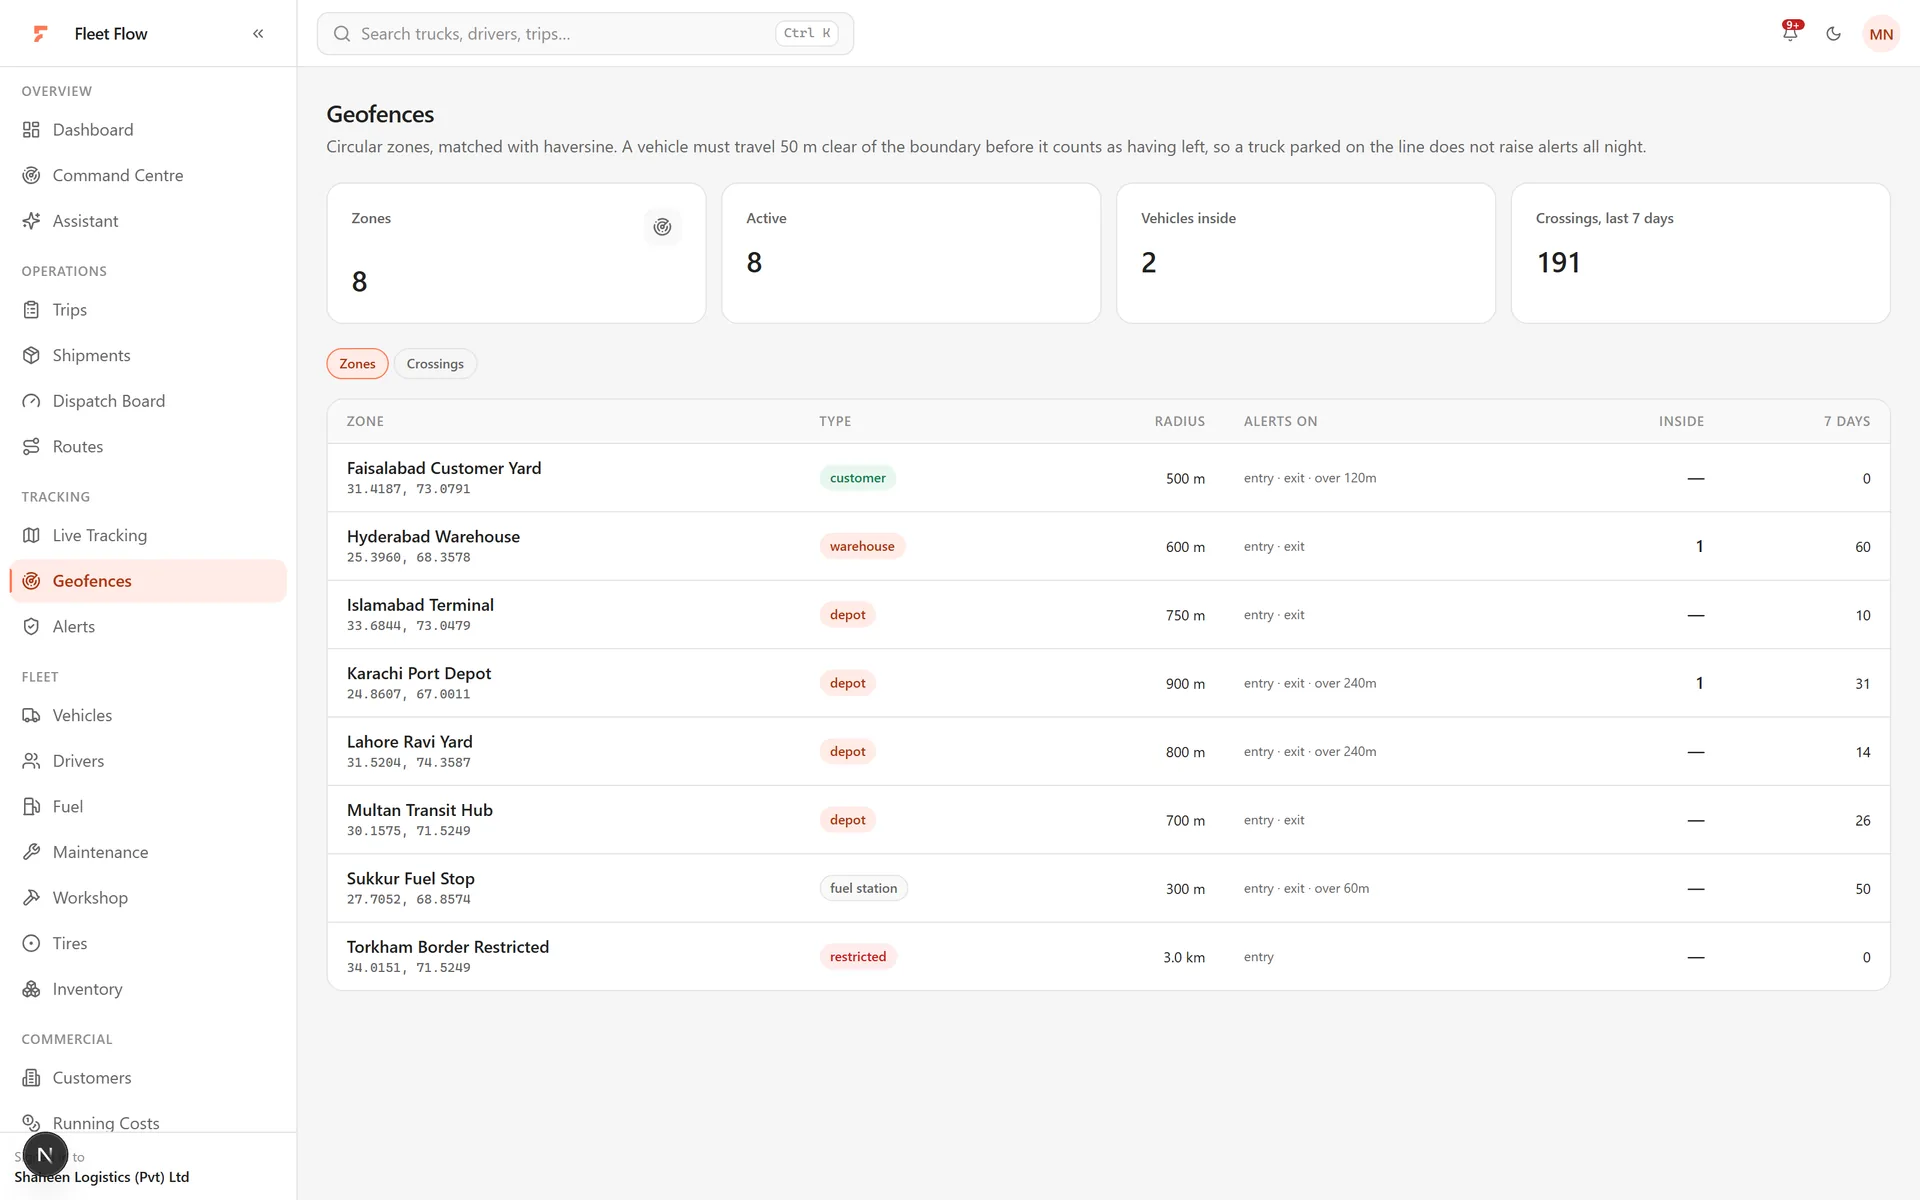Open the Karachi Port Depot zone row
1920x1200 pixels.
[1108, 683]
